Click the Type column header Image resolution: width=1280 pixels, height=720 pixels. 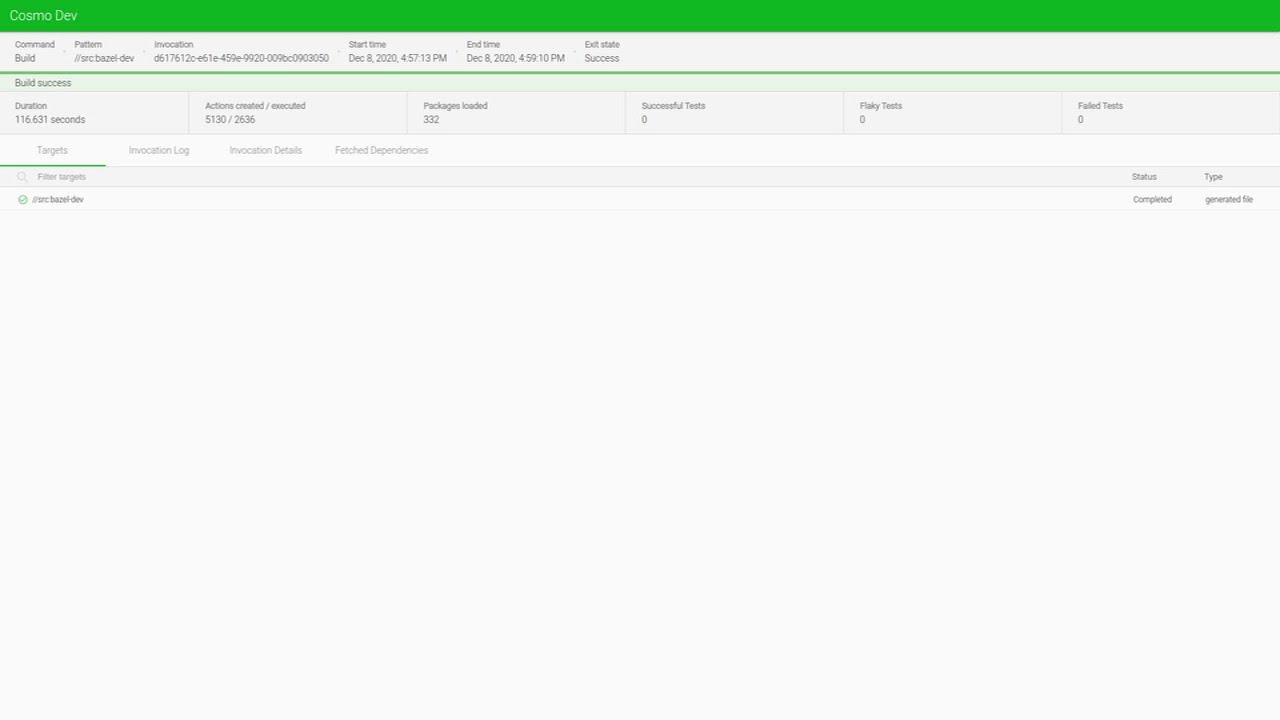pyautogui.click(x=1213, y=177)
